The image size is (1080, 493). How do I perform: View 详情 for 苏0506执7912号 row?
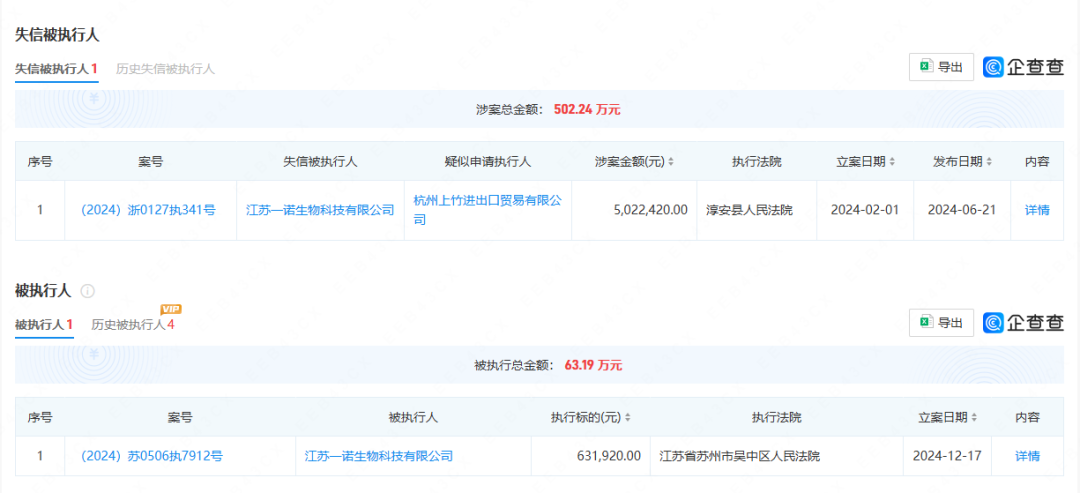[1028, 455]
